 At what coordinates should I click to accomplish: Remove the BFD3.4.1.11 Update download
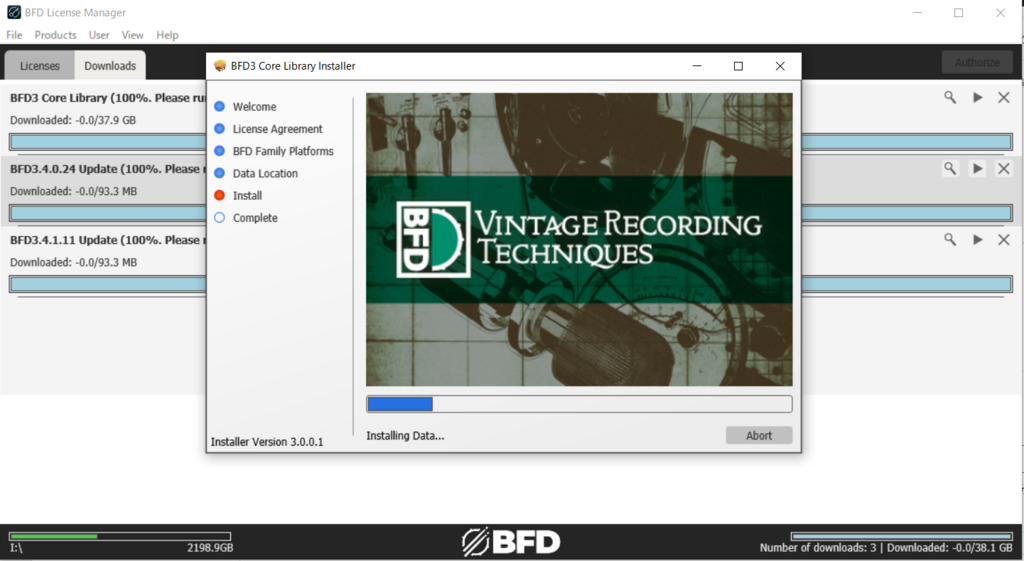tap(1004, 240)
